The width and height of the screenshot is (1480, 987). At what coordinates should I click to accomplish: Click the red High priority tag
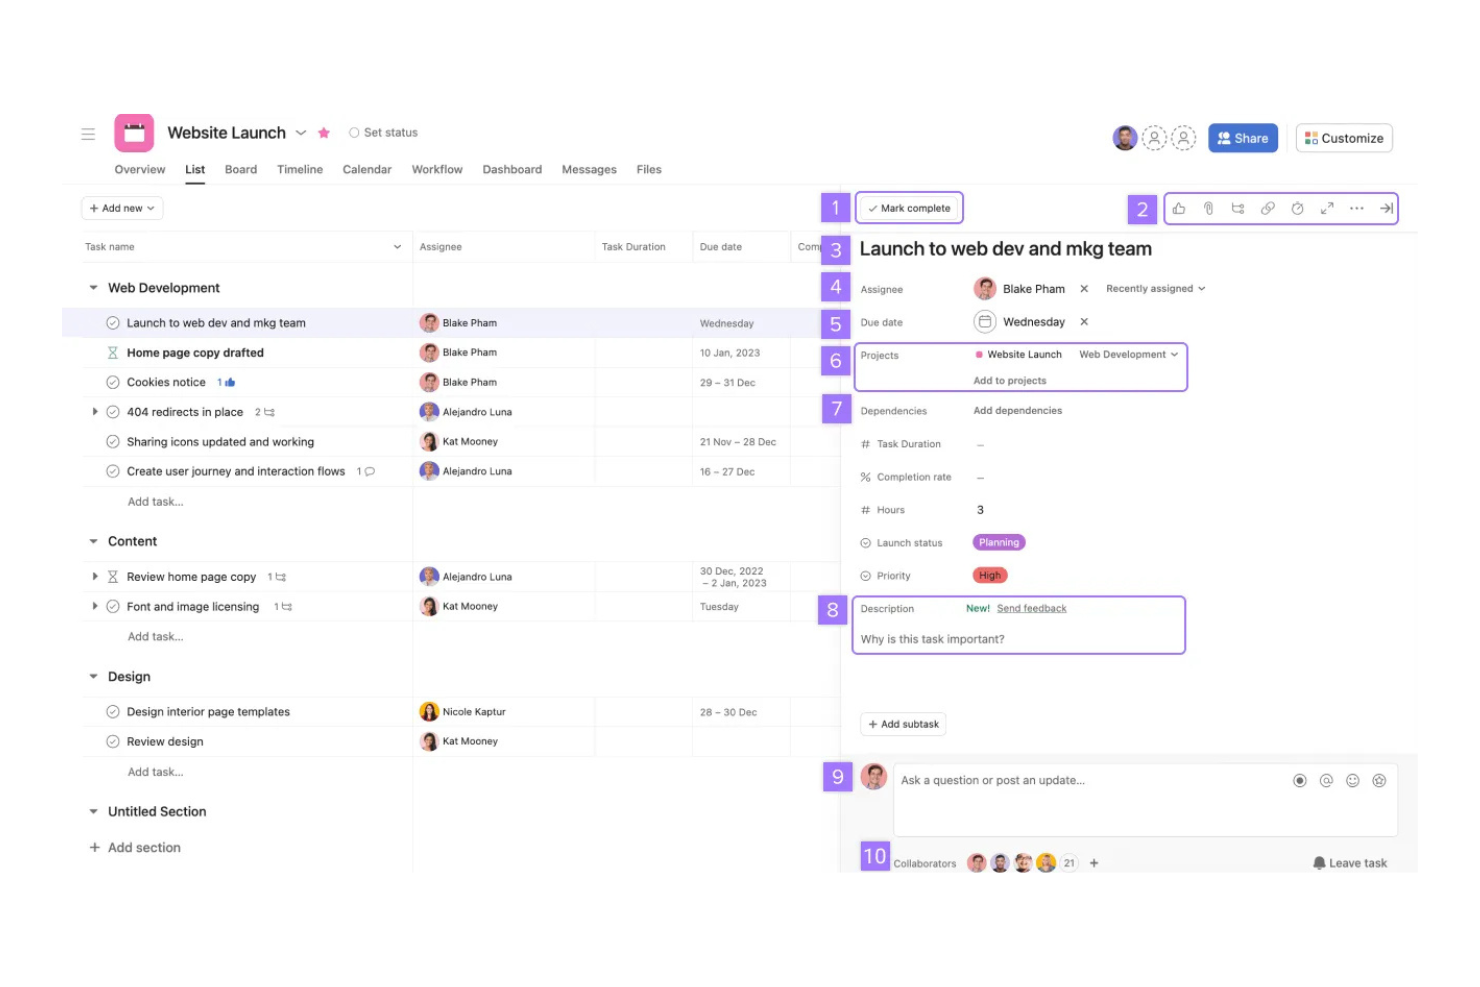point(989,575)
